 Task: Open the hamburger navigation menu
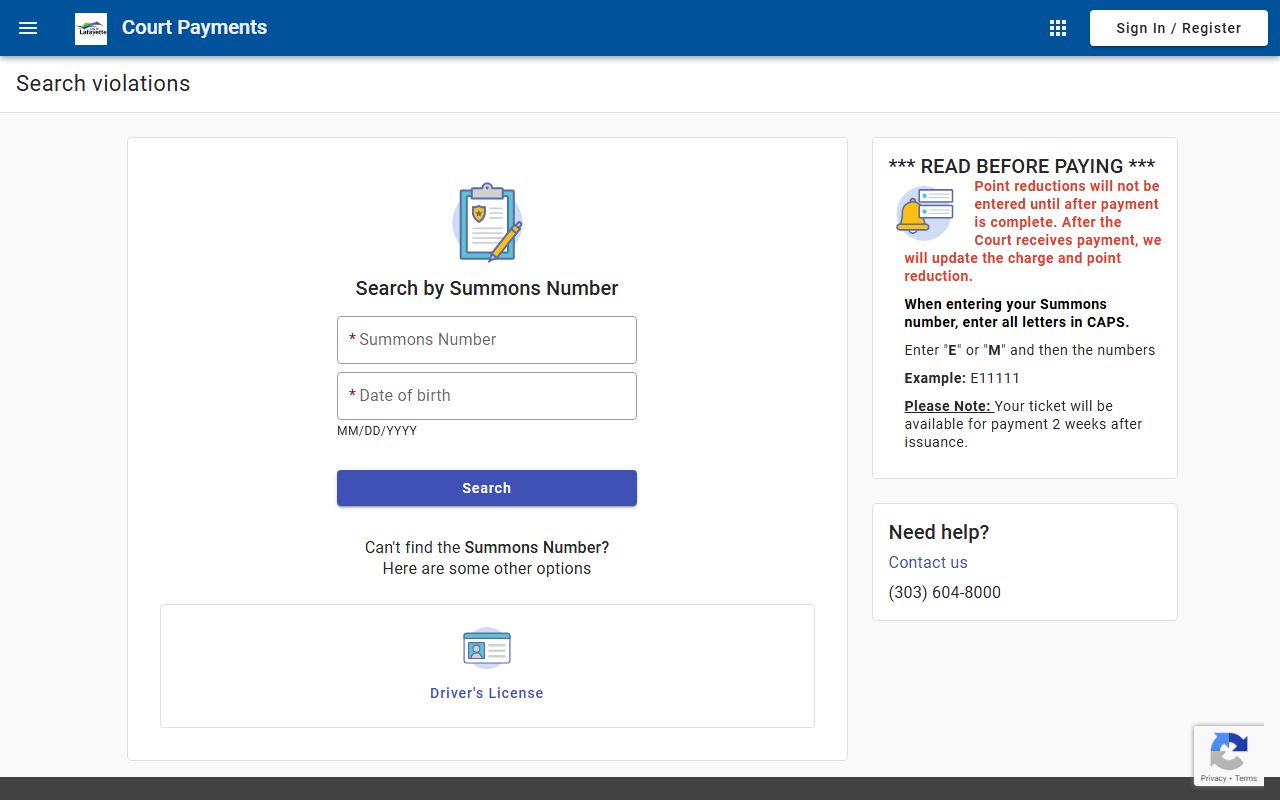(28, 28)
